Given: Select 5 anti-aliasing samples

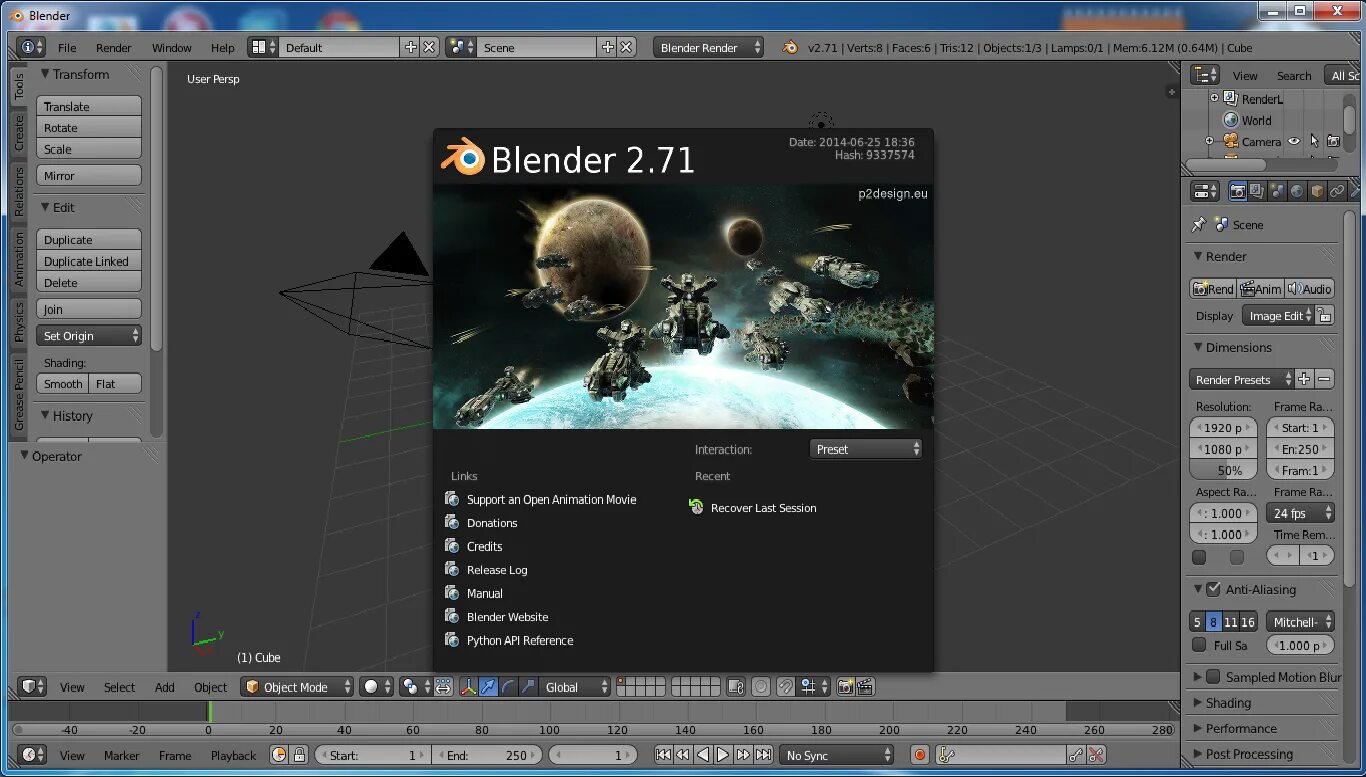Looking at the screenshot, I should 1198,622.
